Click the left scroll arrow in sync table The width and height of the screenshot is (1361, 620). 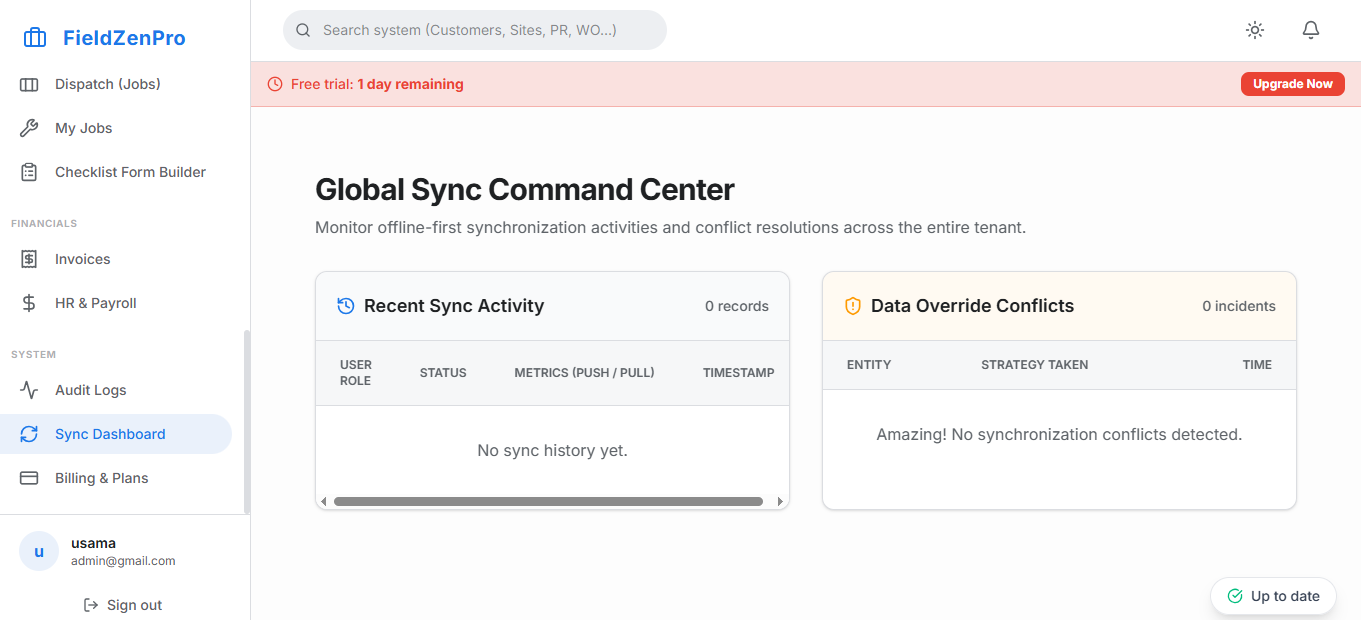point(323,501)
